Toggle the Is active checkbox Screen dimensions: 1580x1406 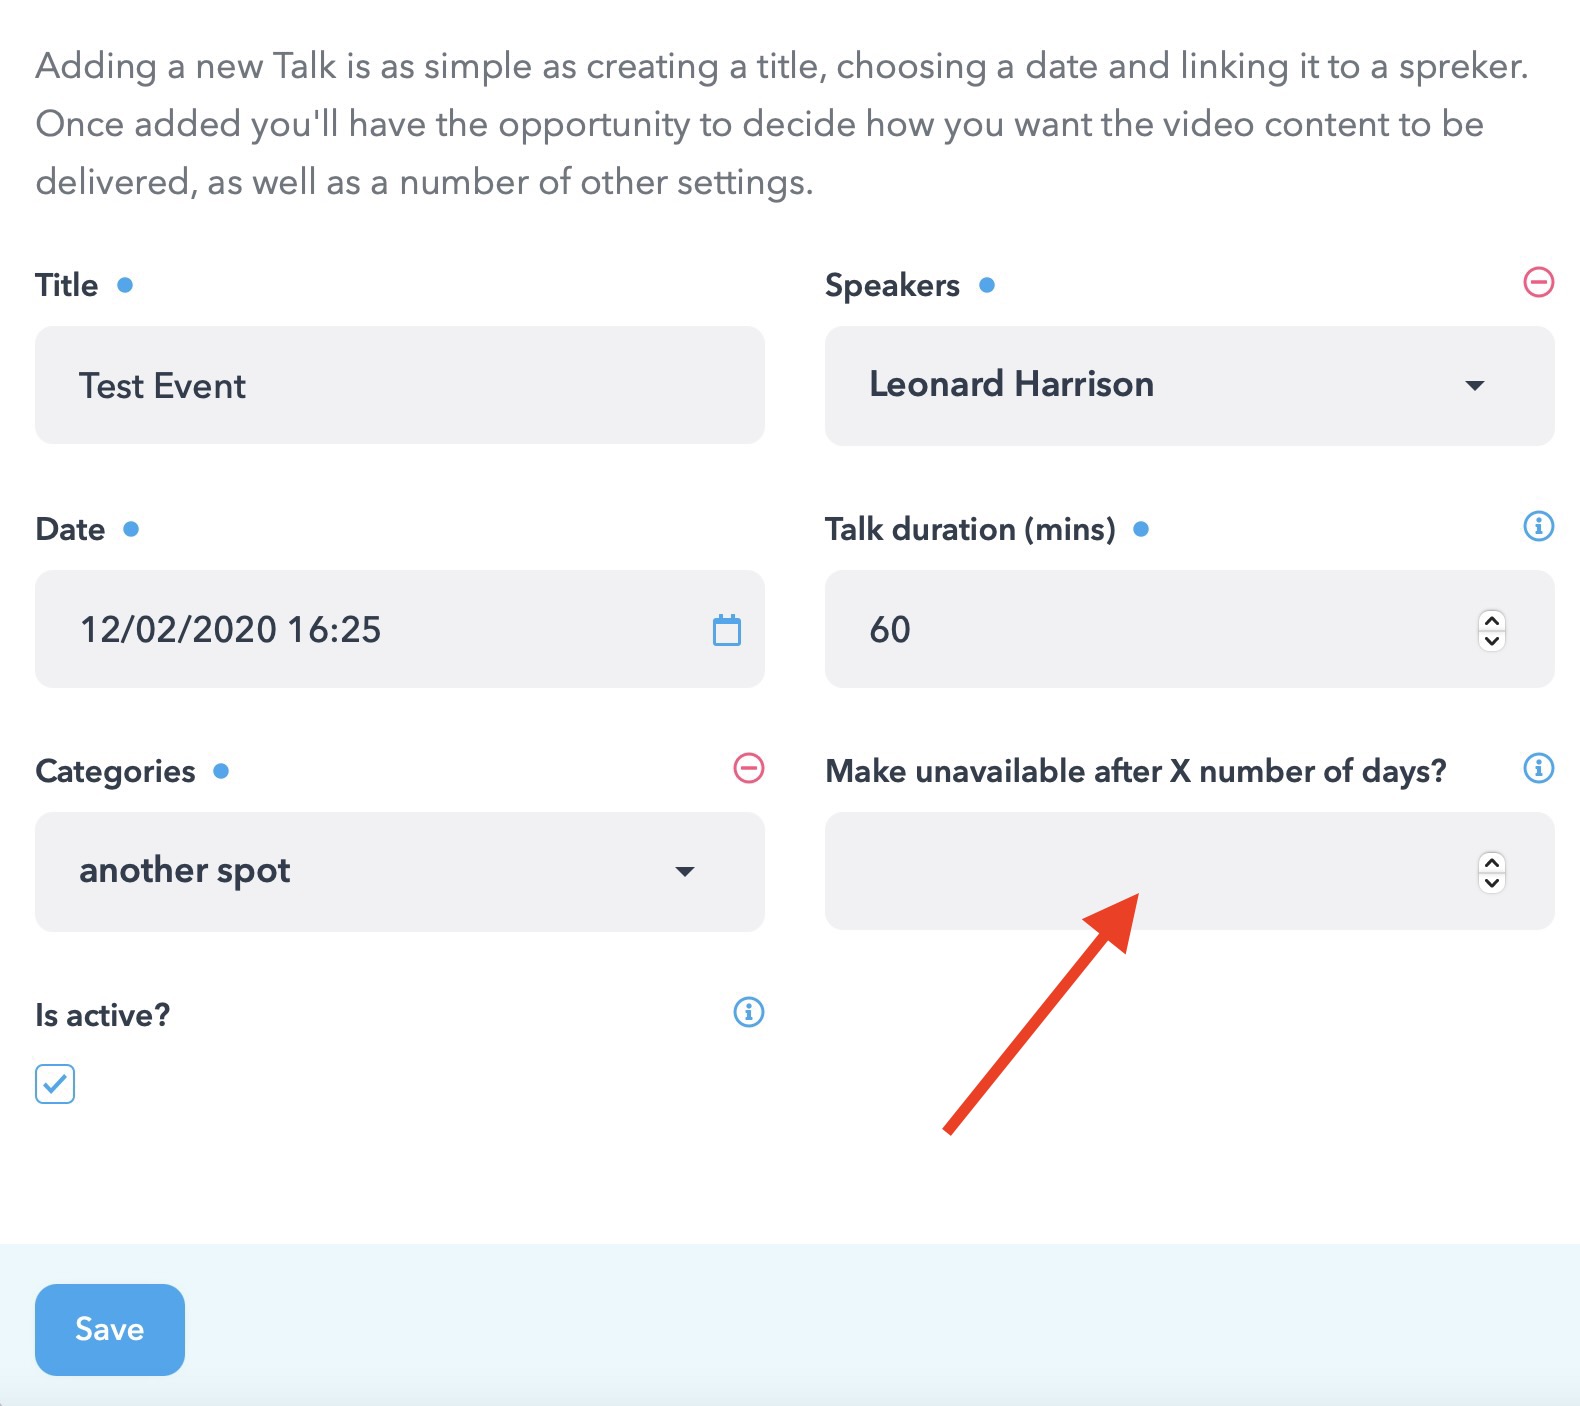pos(55,1084)
